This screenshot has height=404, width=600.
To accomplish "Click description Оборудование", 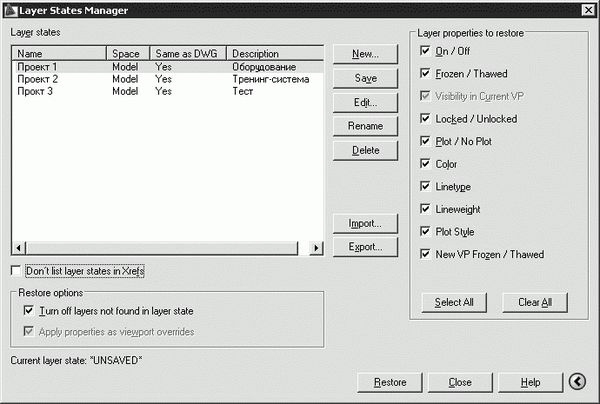I will (264, 67).
